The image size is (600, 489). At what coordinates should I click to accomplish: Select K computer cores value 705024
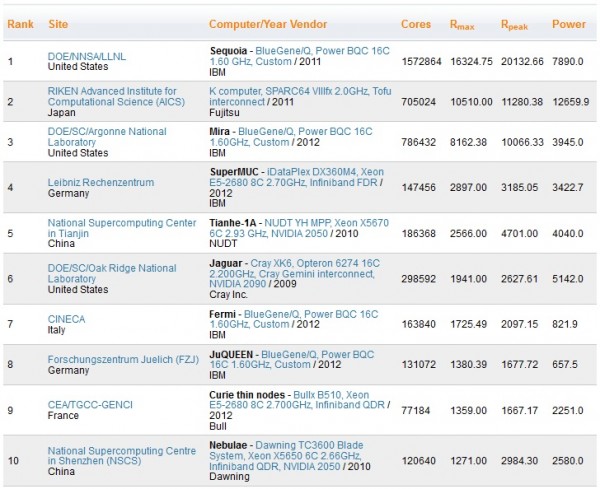[x=419, y=102]
